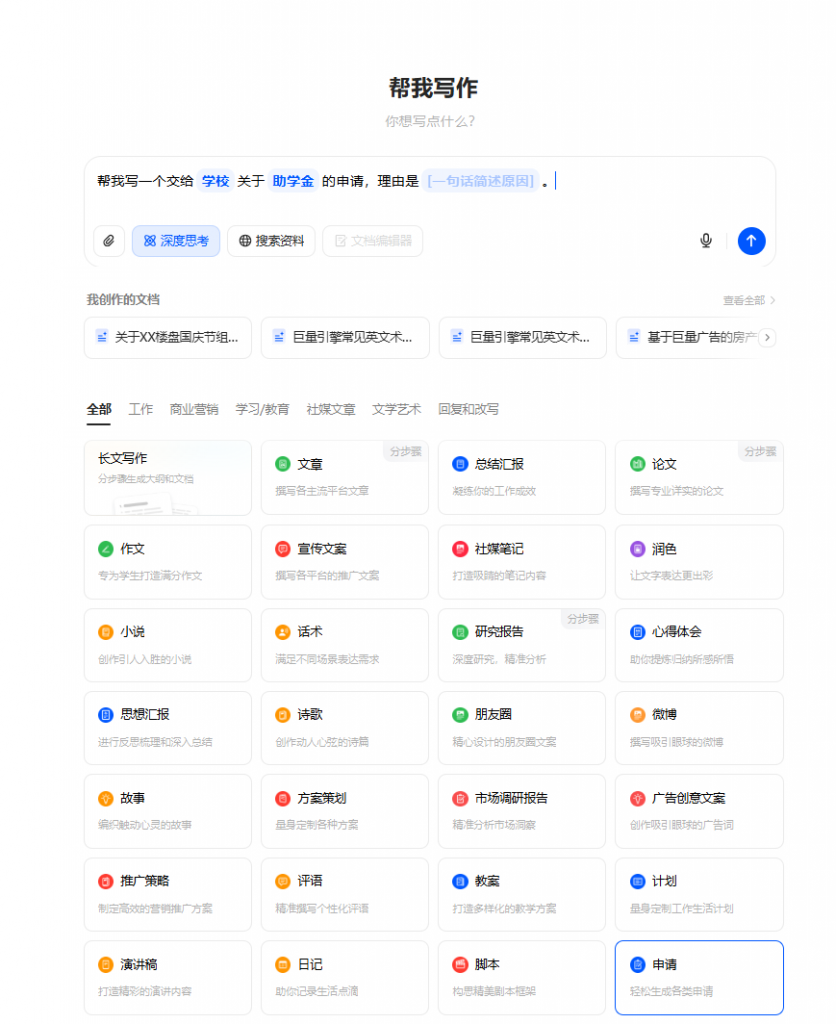Click the 一句话简述原因 input placeholder
The height and width of the screenshot is (1024, 836).
(481, 181)
